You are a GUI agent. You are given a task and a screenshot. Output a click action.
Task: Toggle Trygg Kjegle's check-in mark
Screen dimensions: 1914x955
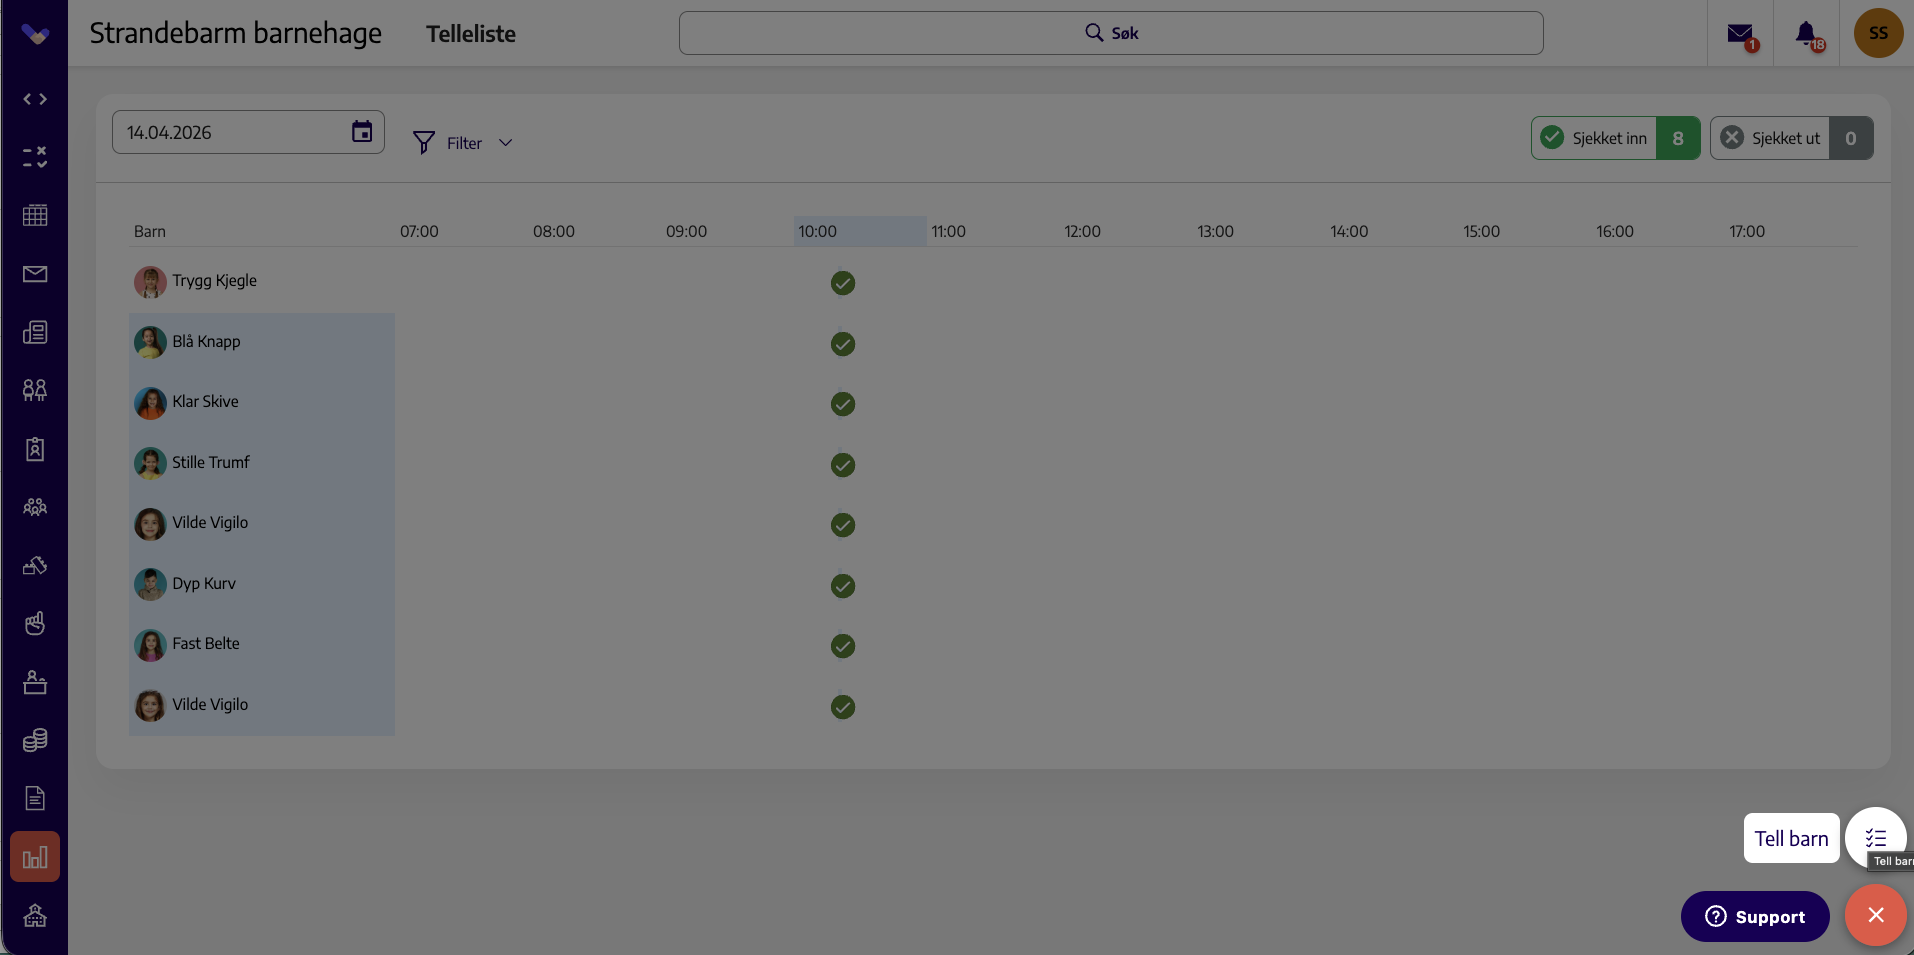pos(843,283)
